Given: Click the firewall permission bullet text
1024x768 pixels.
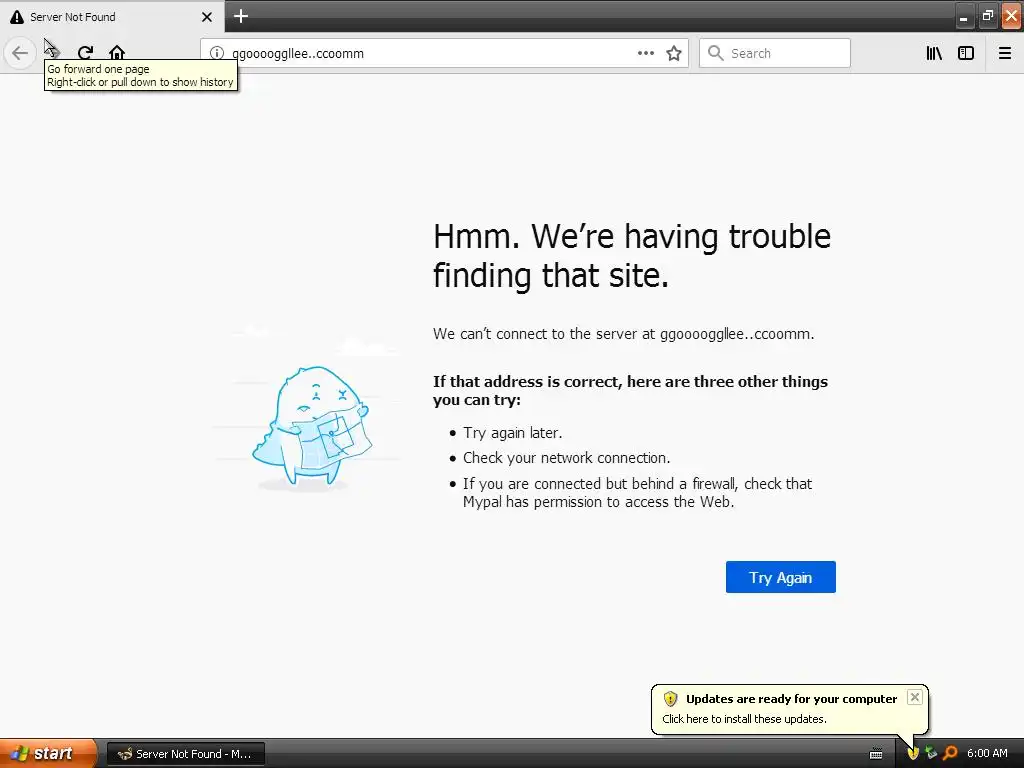Looking at the screenshot, I should [x=637, y=493].
